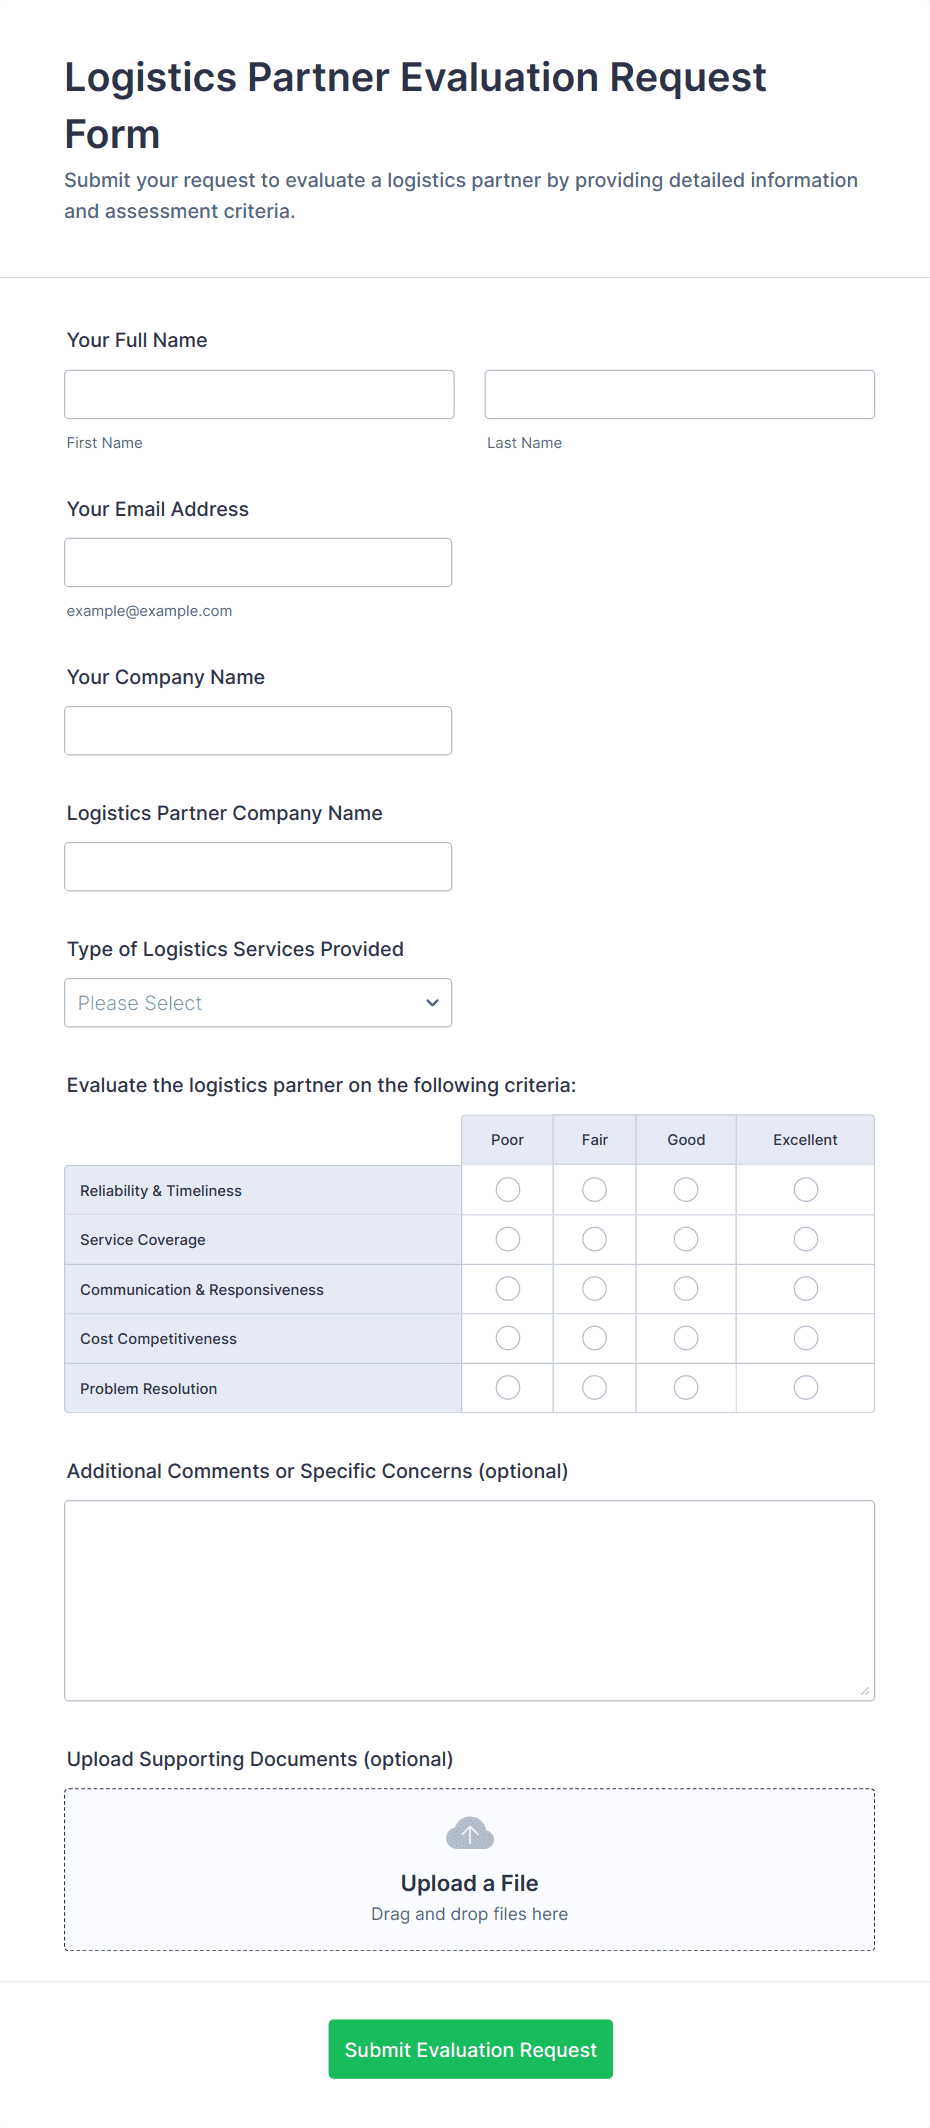Click the cloud upload icon

tap(469, 1833)
